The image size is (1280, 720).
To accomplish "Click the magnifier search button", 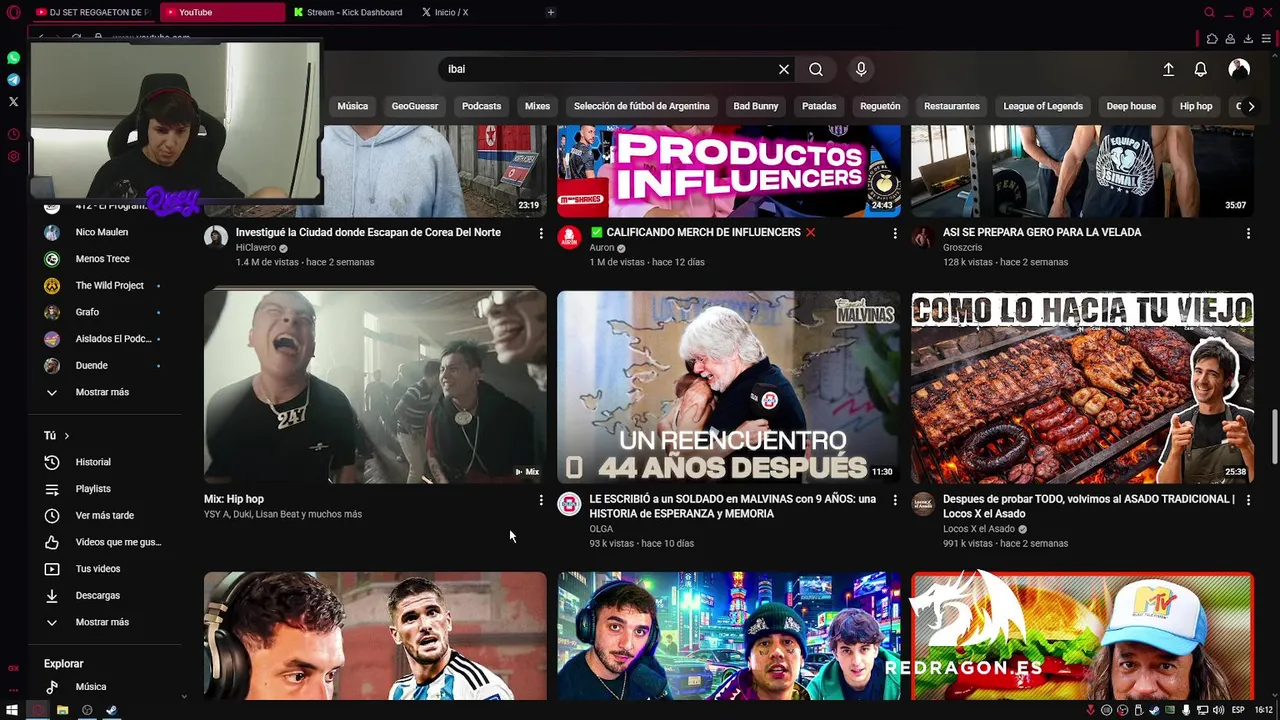I will 816,69.
